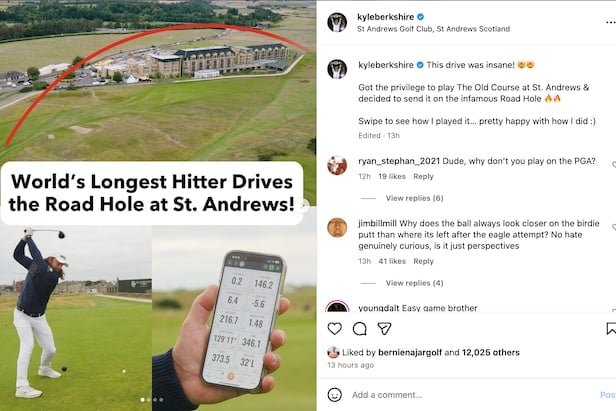Expand View replies (4)
The width and height of the screenshot is (616, 411).
414,283
